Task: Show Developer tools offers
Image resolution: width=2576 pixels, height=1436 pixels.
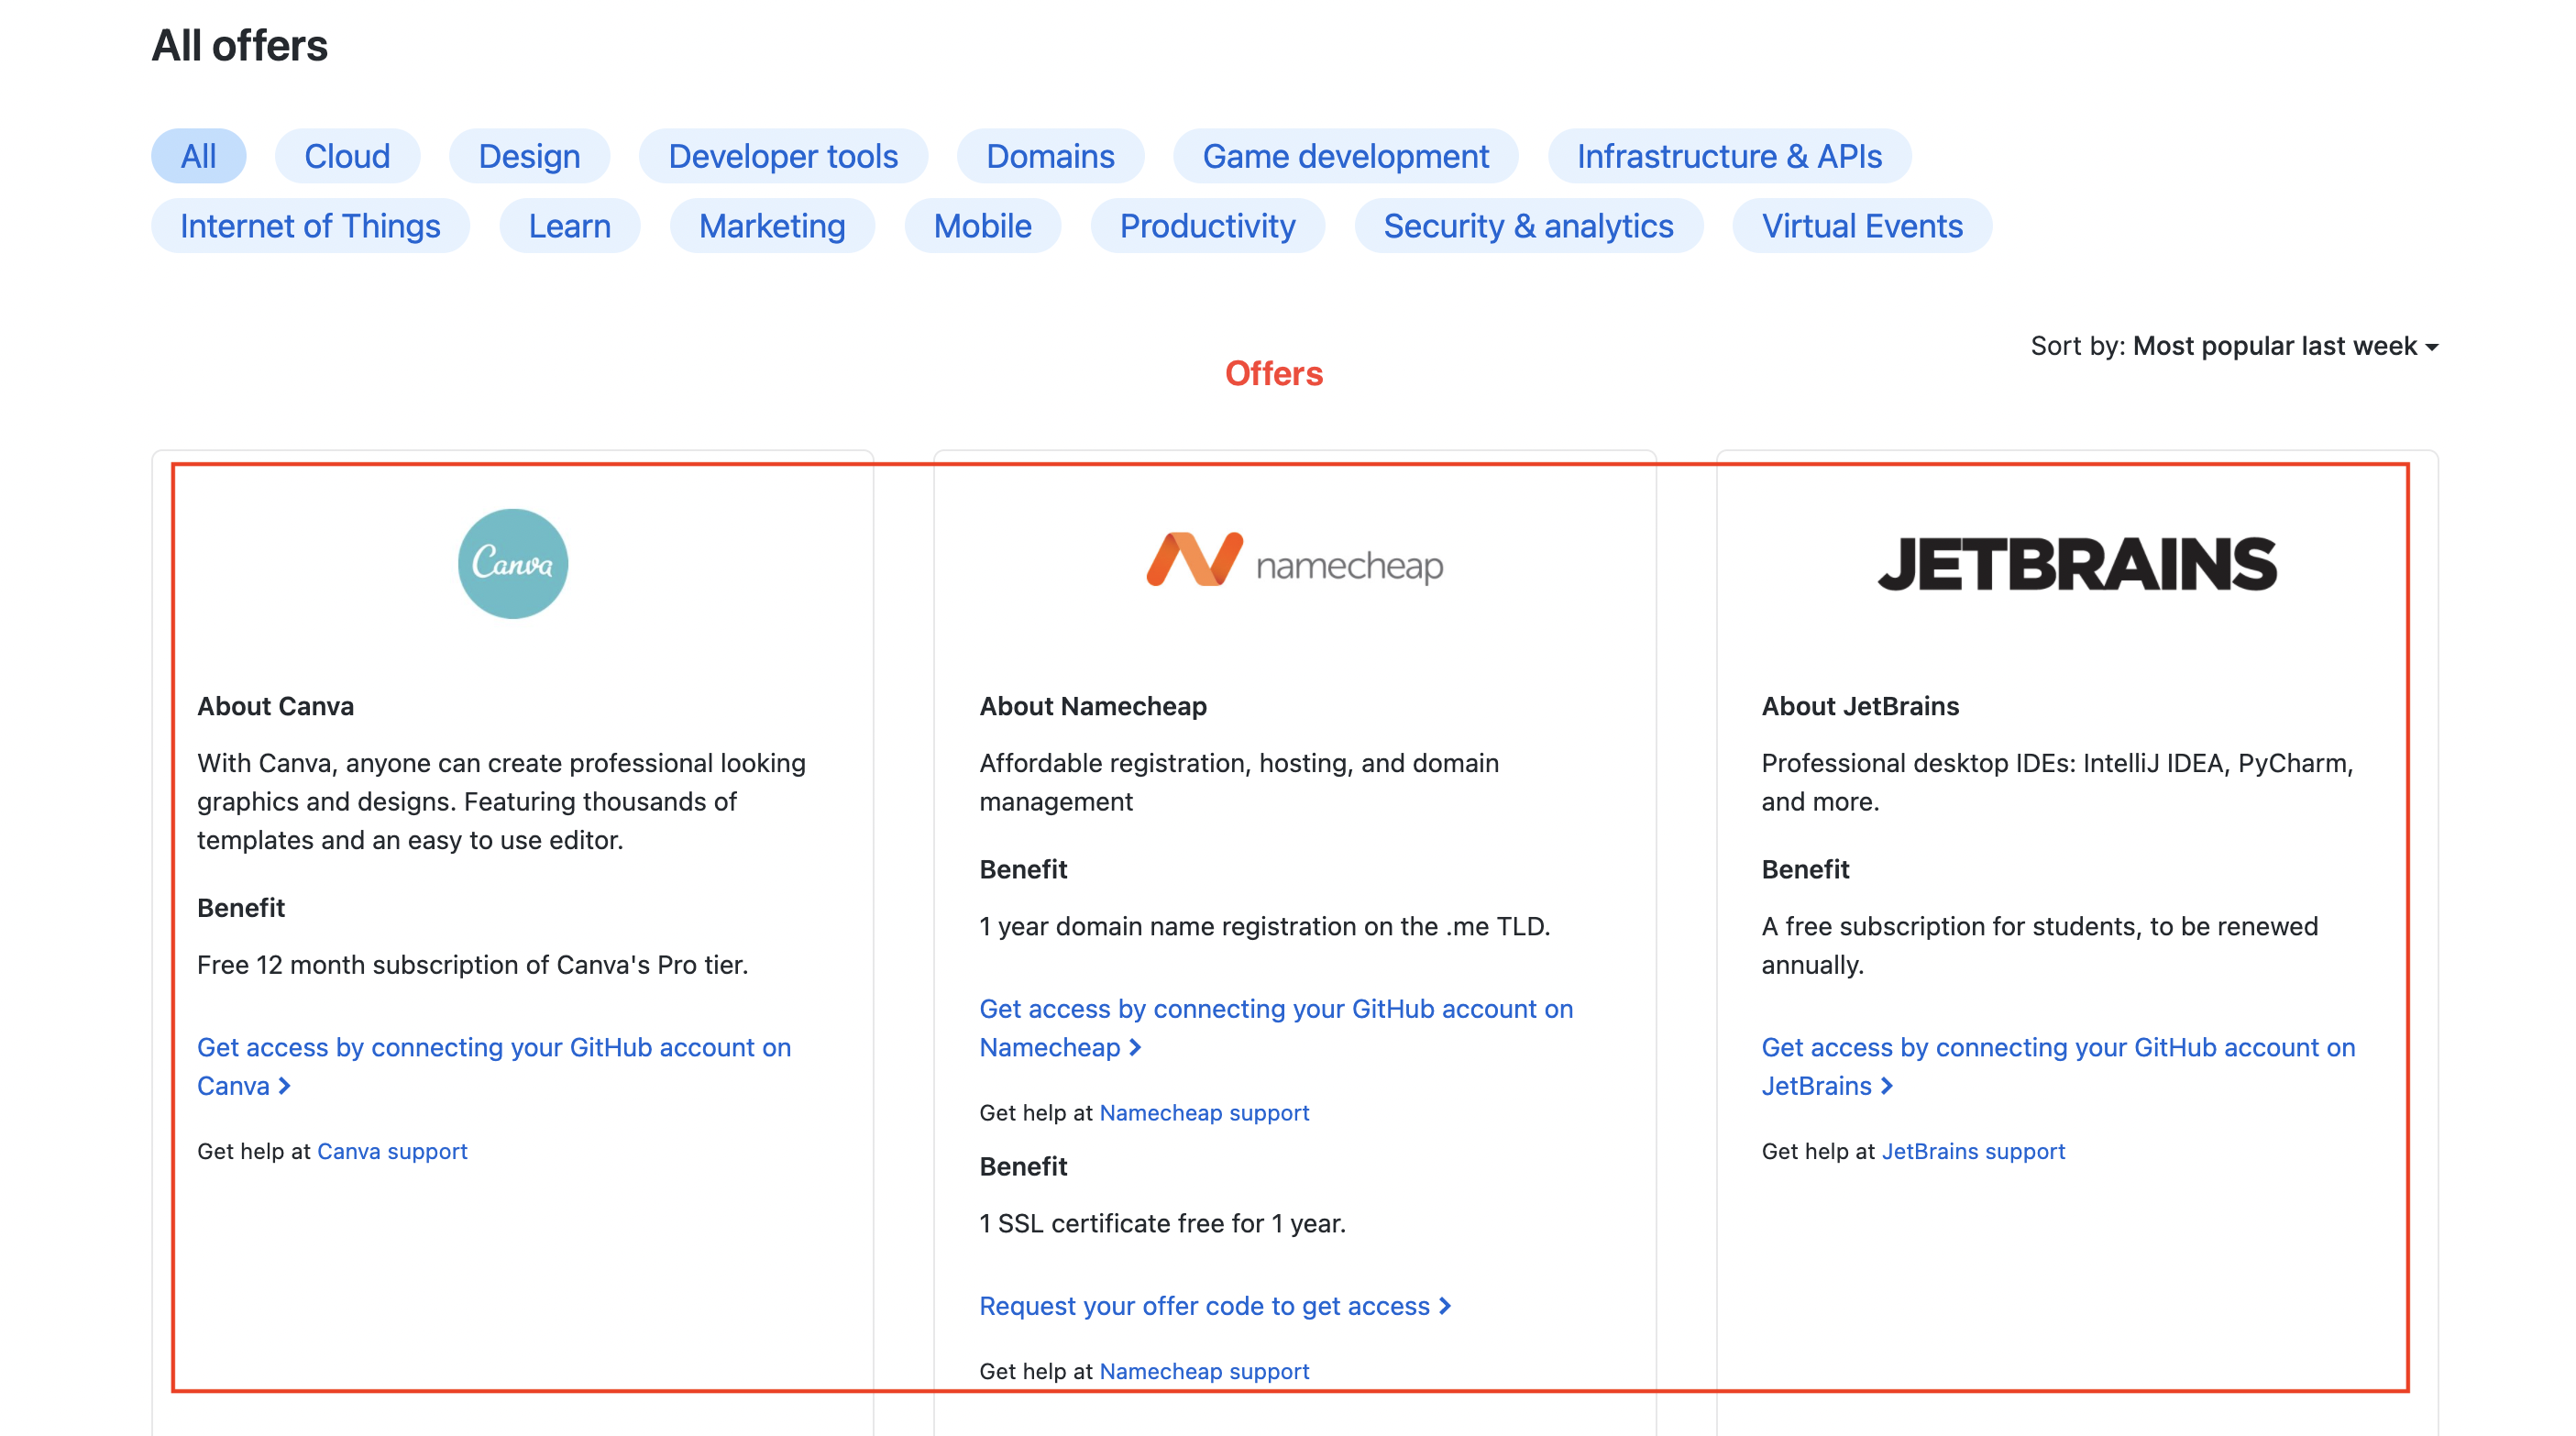Action: 783,156
